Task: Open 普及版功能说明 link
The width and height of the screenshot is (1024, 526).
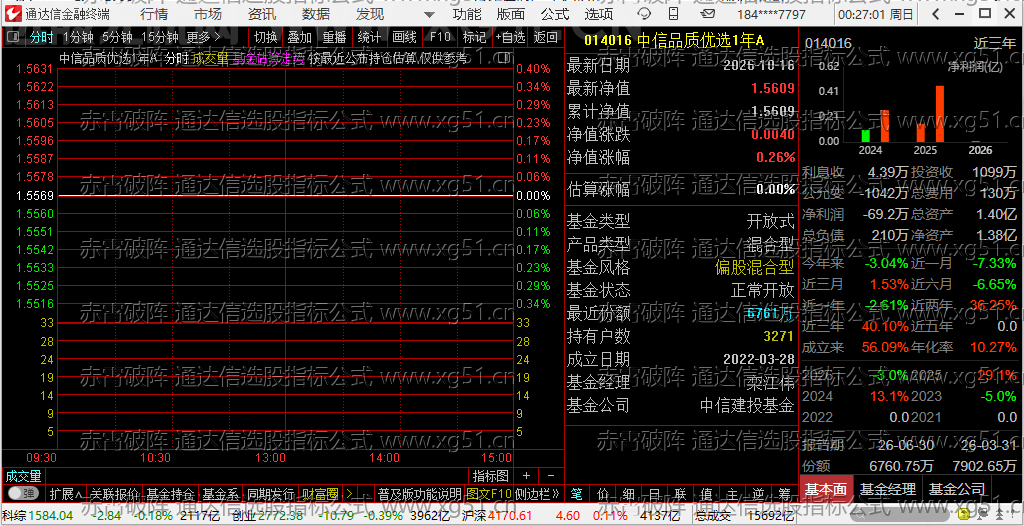Action: pyautogui.click(x=419, y=493)
